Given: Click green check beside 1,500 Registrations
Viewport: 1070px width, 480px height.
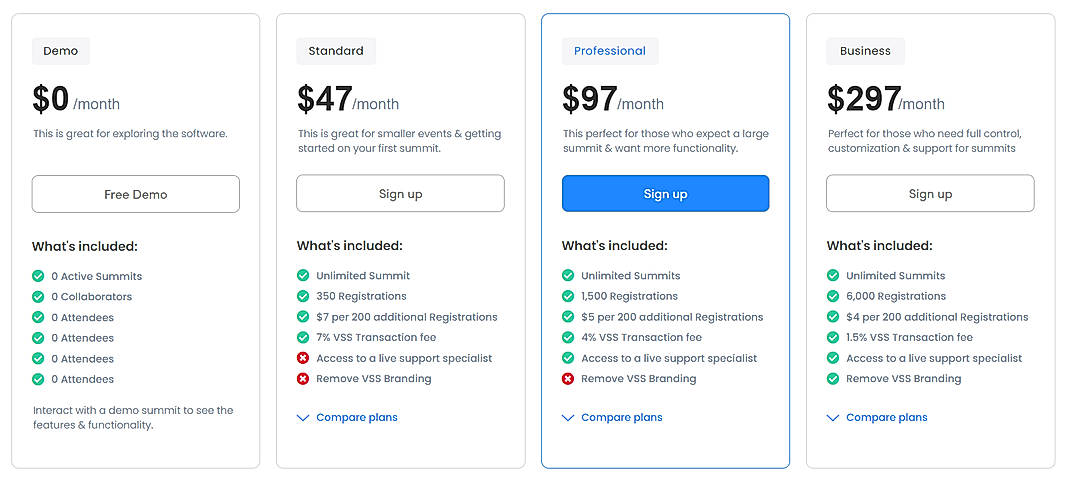Looking at the screenshot, I should [x=568, y=296].
